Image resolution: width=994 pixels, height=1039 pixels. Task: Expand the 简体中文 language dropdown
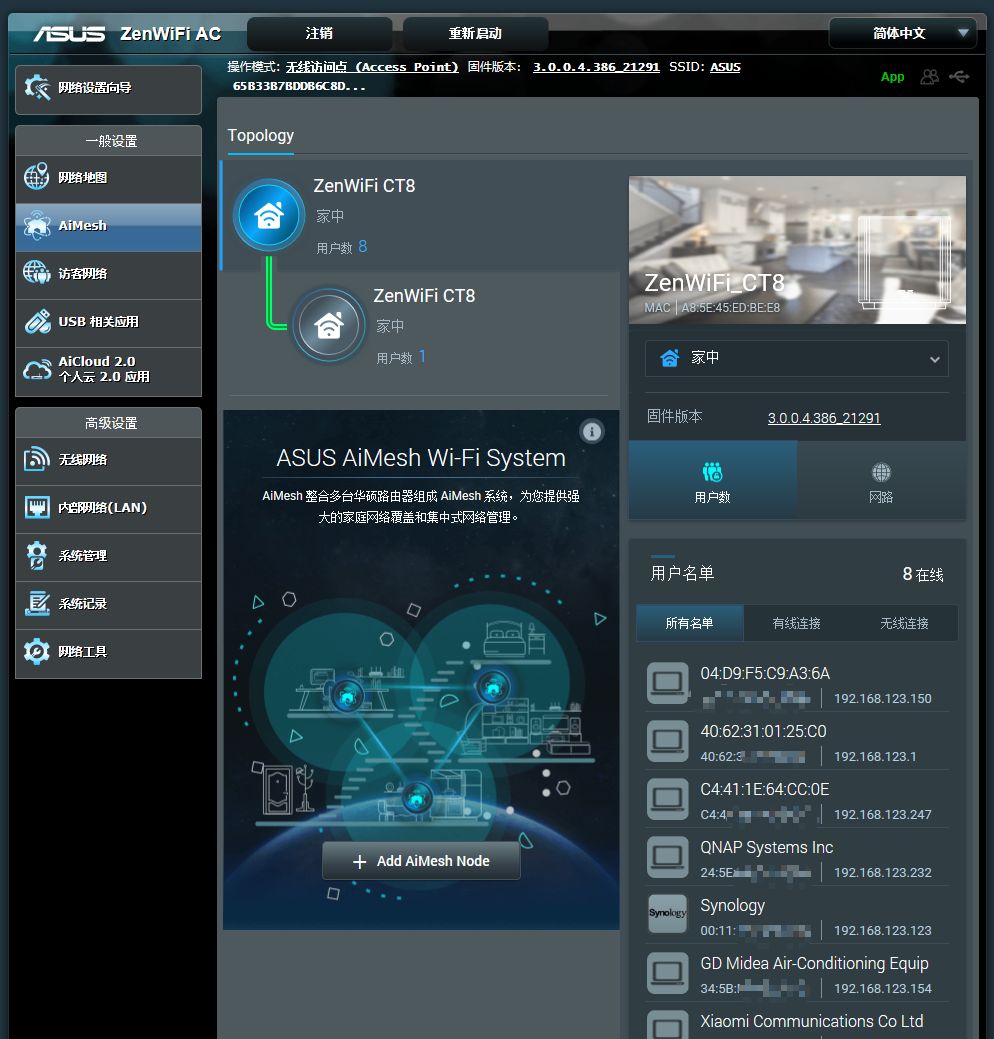point(903,33)
